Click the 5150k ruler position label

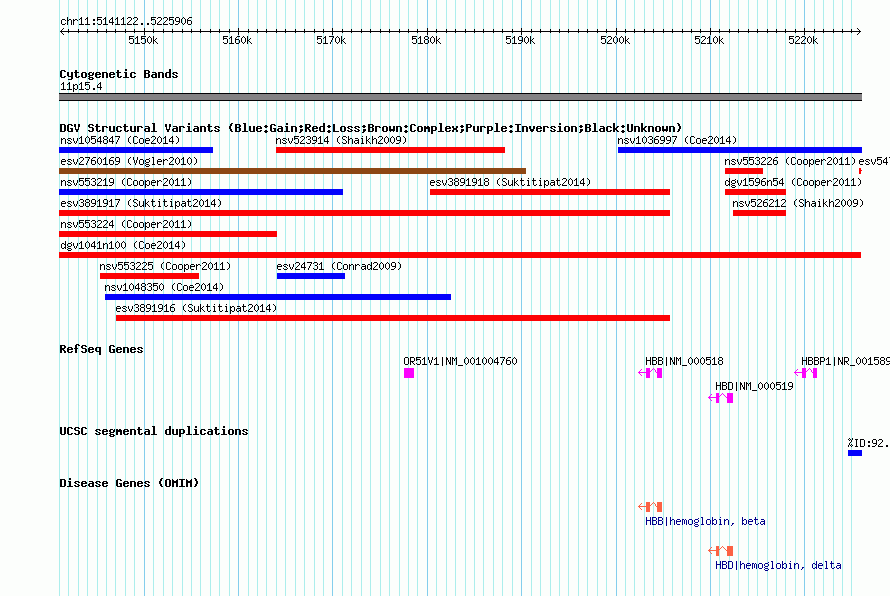(143, 40)
